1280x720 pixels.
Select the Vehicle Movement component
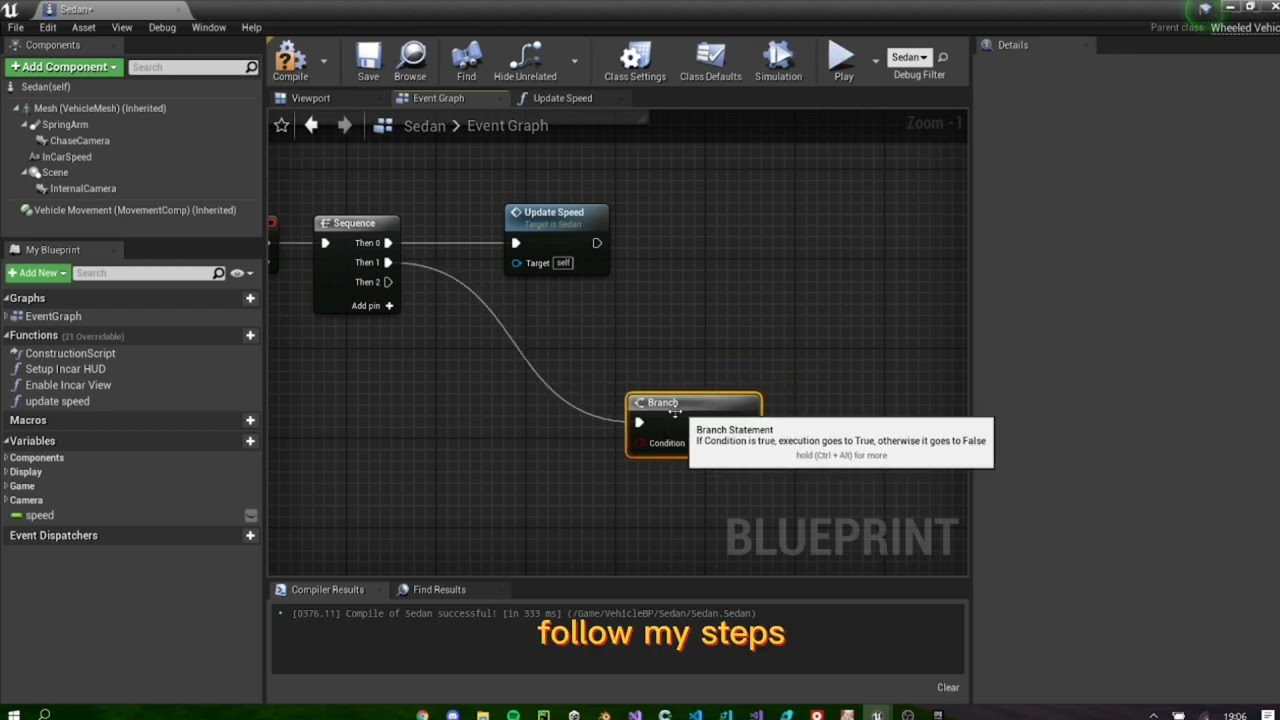[135, 211]
